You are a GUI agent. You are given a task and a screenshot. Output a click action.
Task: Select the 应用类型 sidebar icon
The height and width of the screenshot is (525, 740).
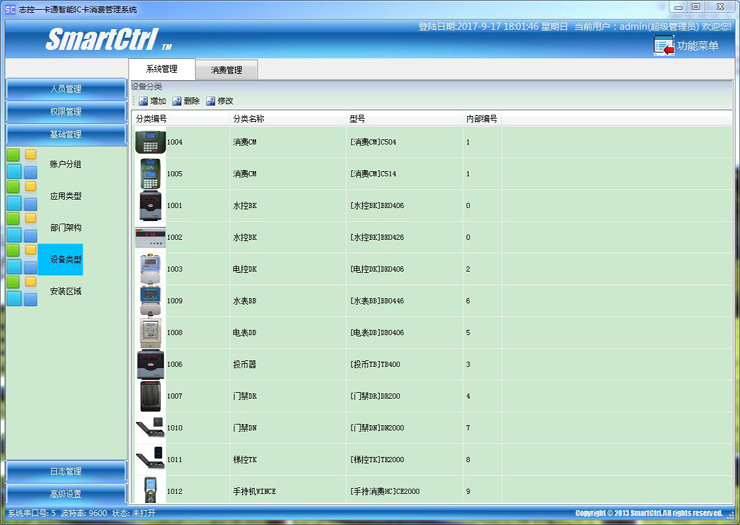click(22, 195)
